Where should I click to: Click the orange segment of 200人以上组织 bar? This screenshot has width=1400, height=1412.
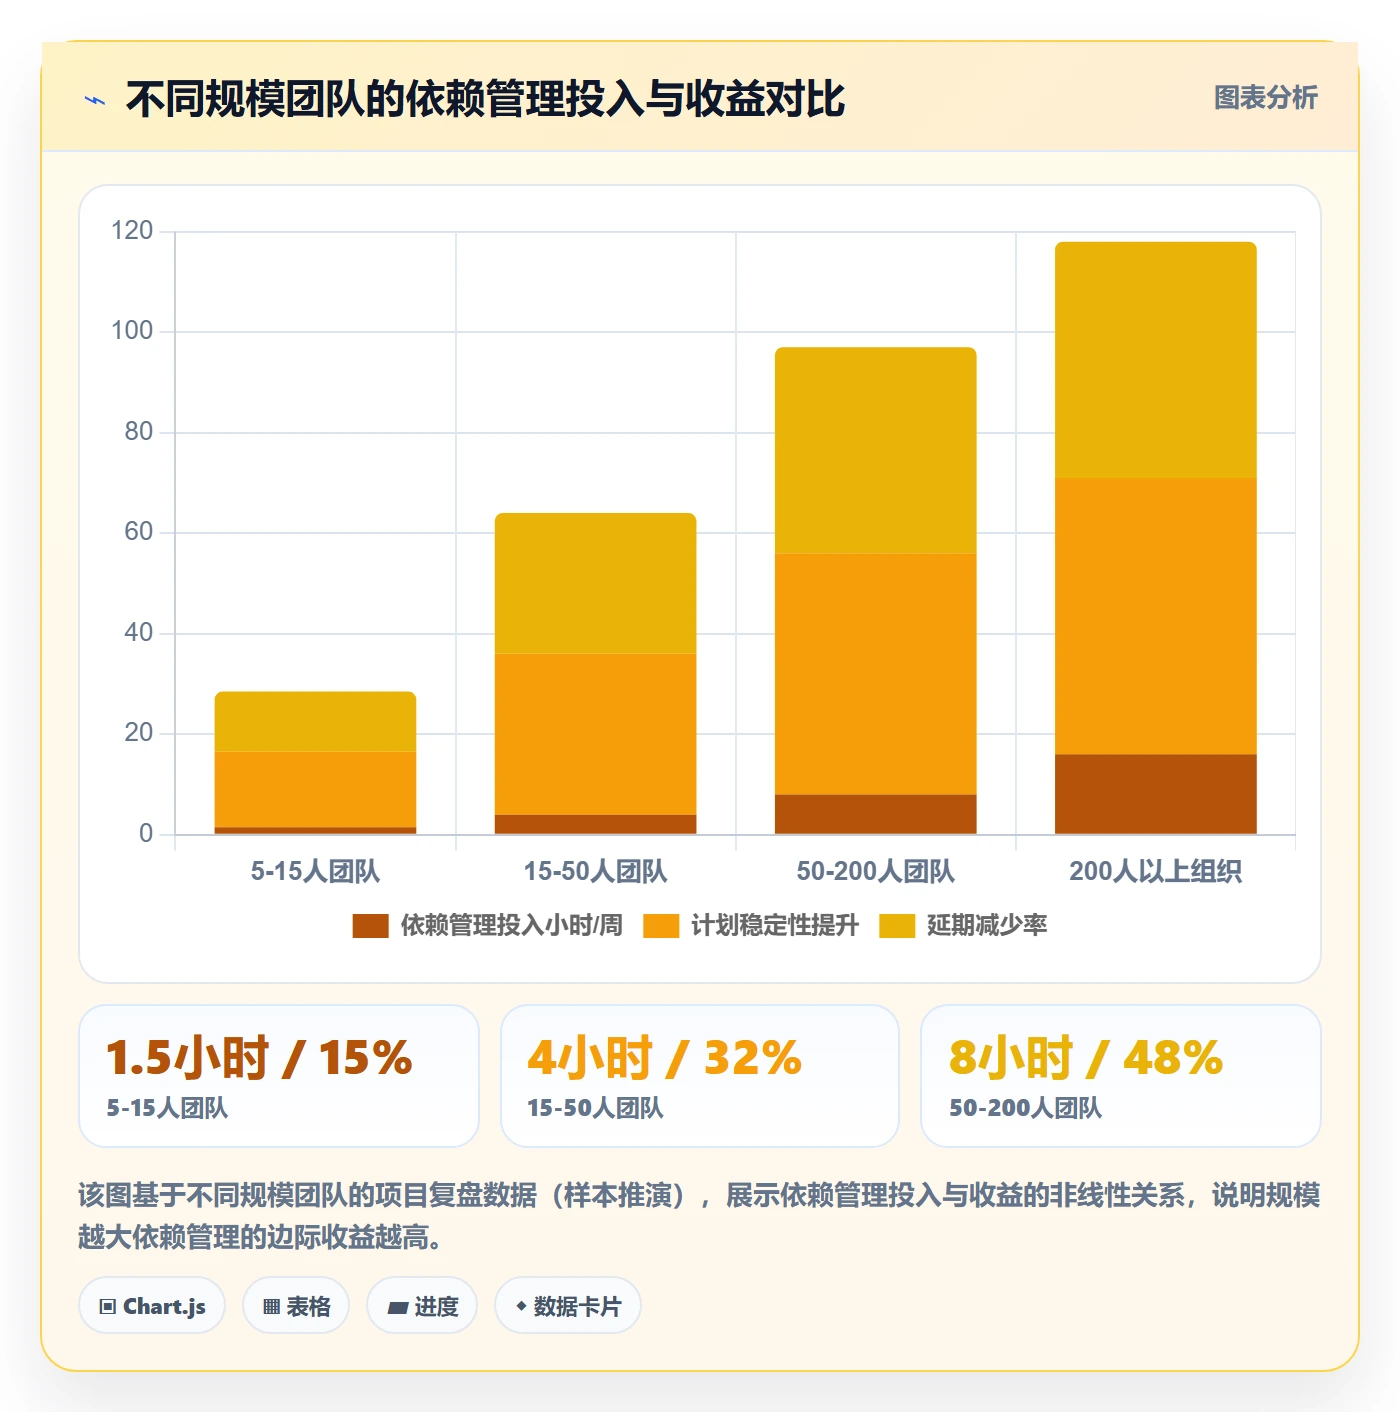tap(1155, 616)
